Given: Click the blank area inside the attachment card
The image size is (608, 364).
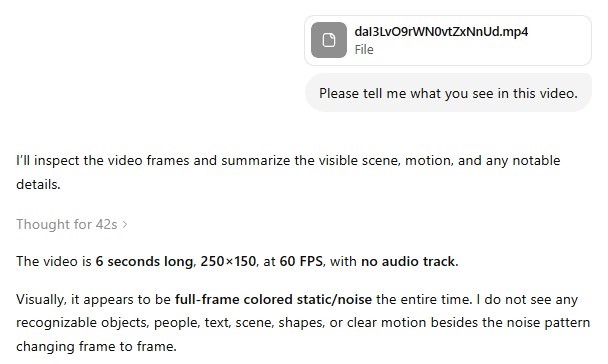Looking at the screenshot, I should (x=558, y=50).
